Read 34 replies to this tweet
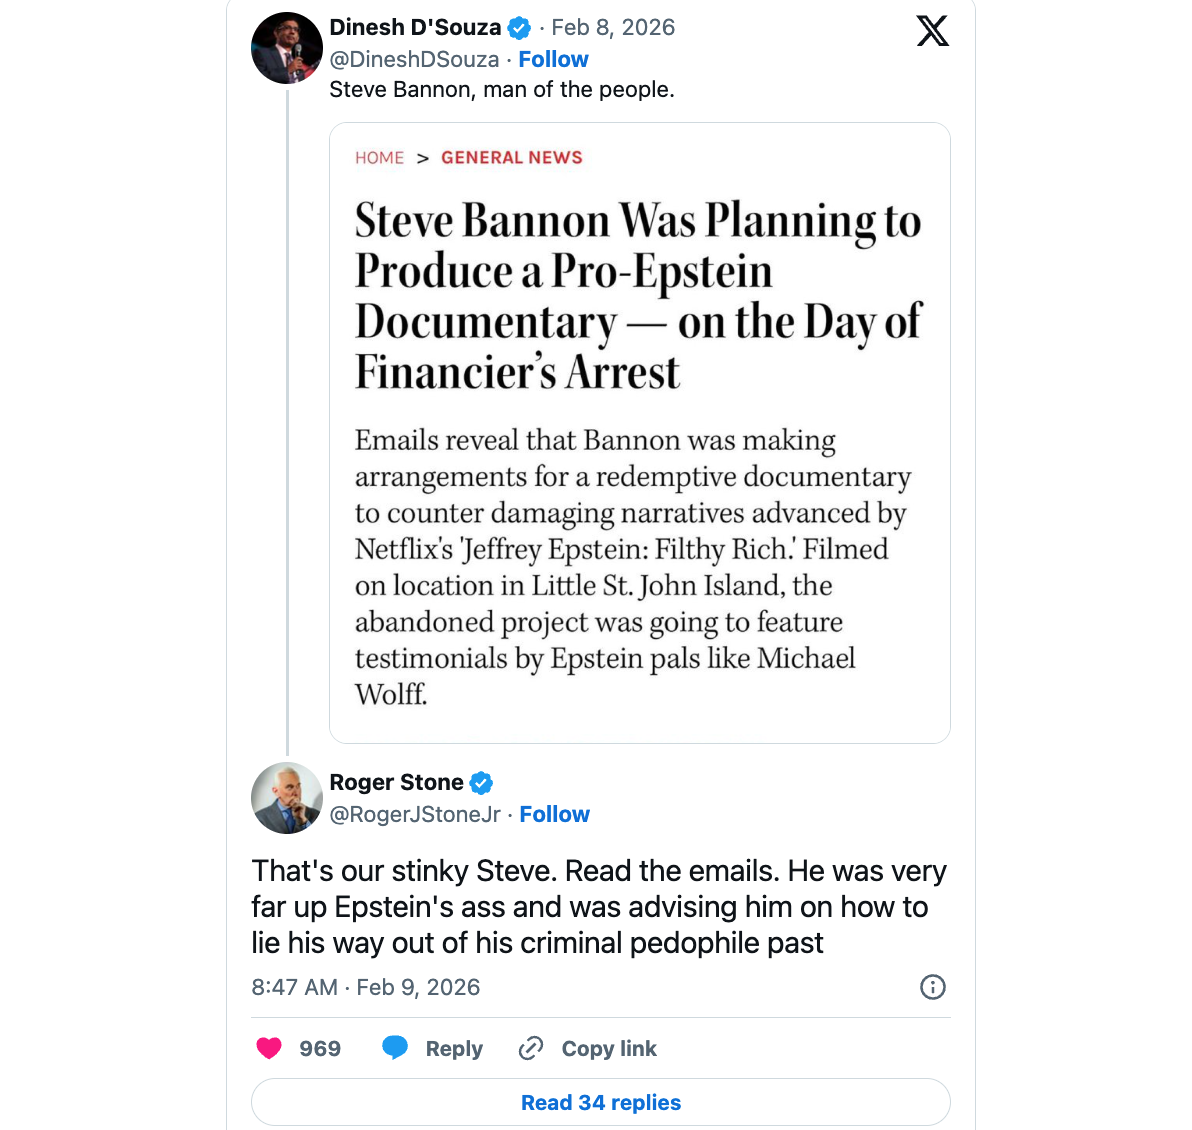 click(600, 1102)
